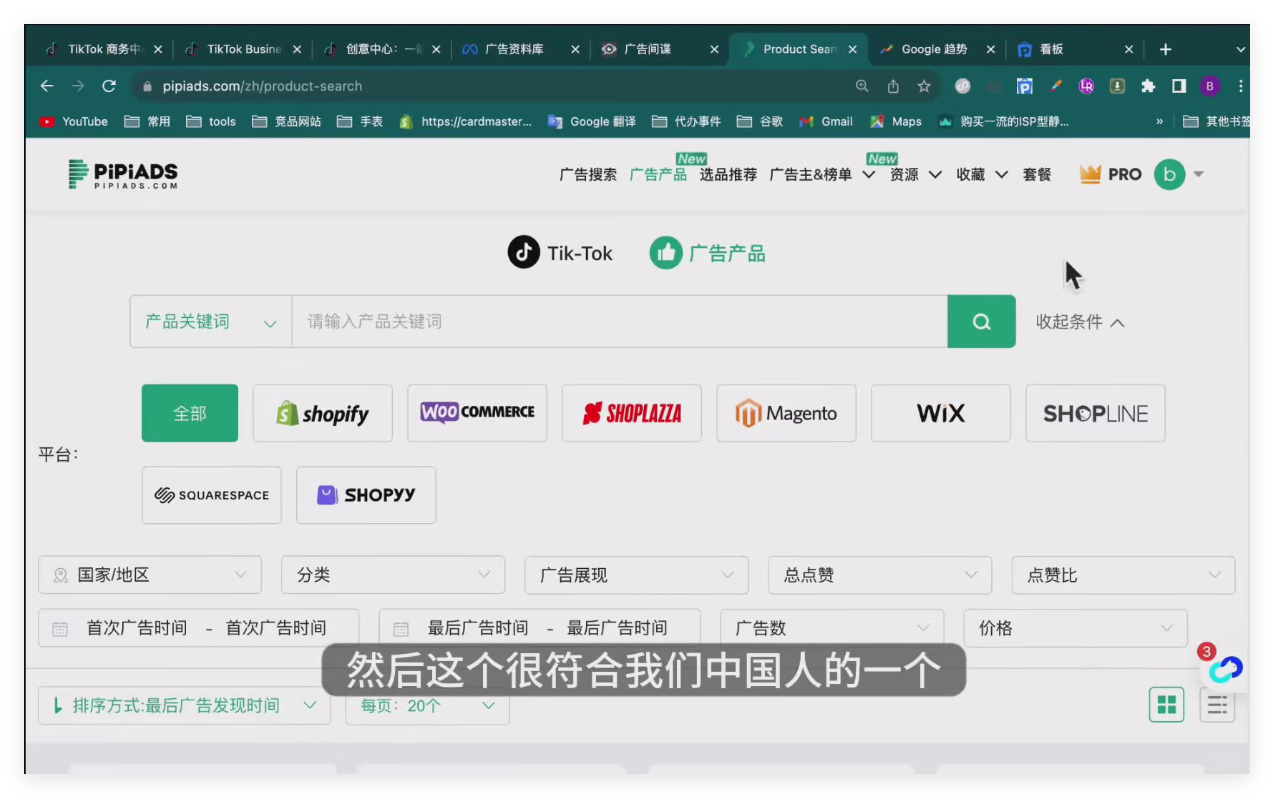Select the 全部 platform filter

click(x=190, y=413)
